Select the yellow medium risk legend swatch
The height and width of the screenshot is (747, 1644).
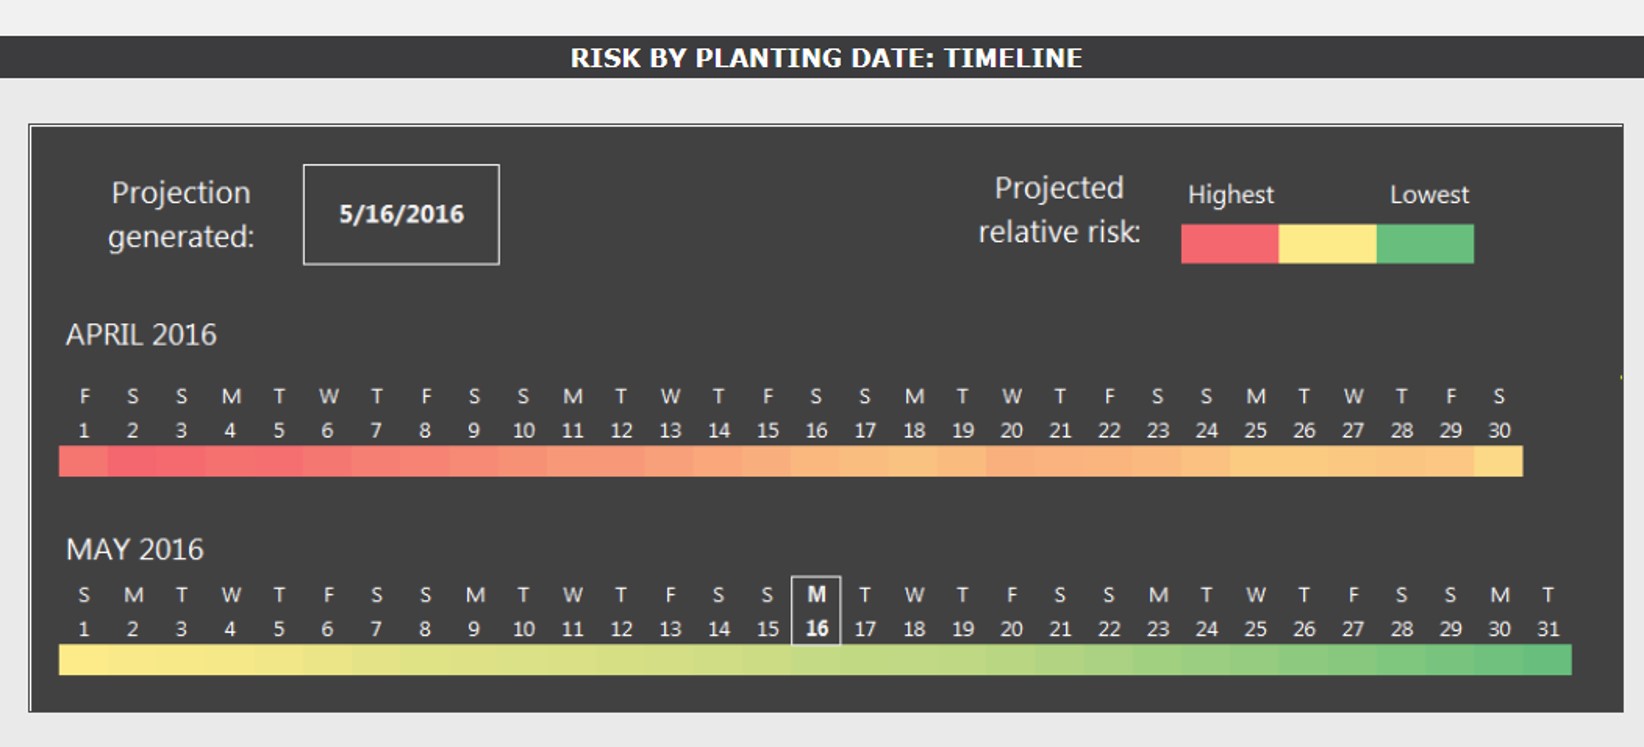[1328, 244]
